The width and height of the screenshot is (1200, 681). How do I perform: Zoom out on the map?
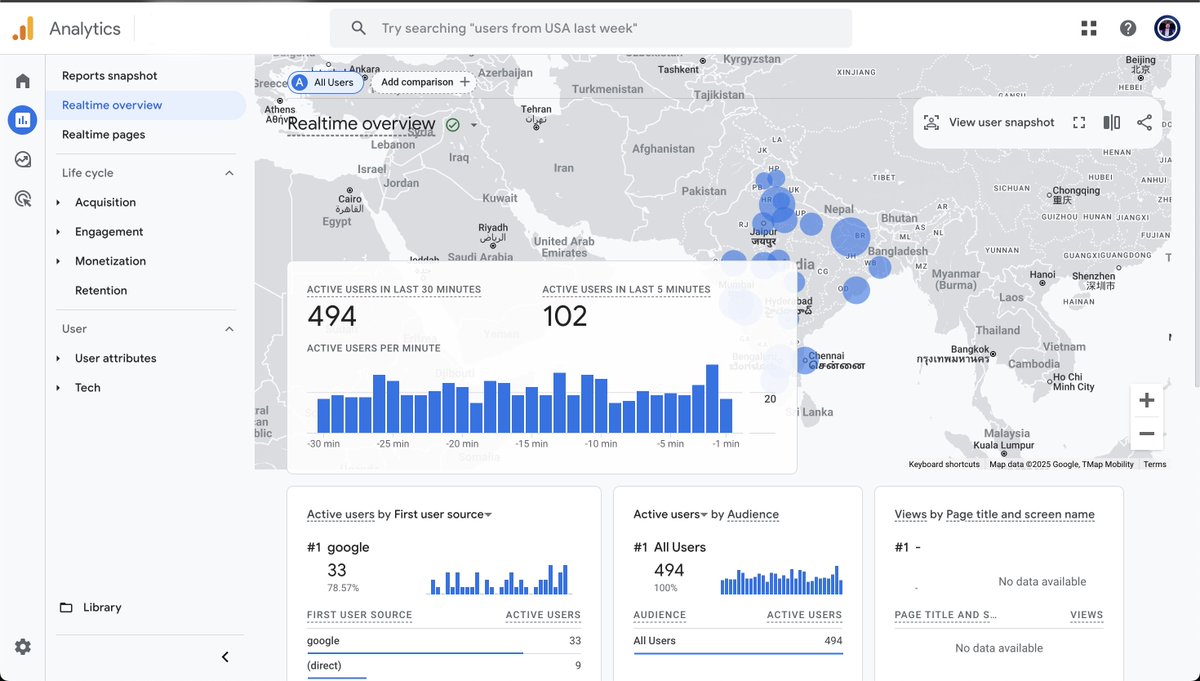point(1147,434)
